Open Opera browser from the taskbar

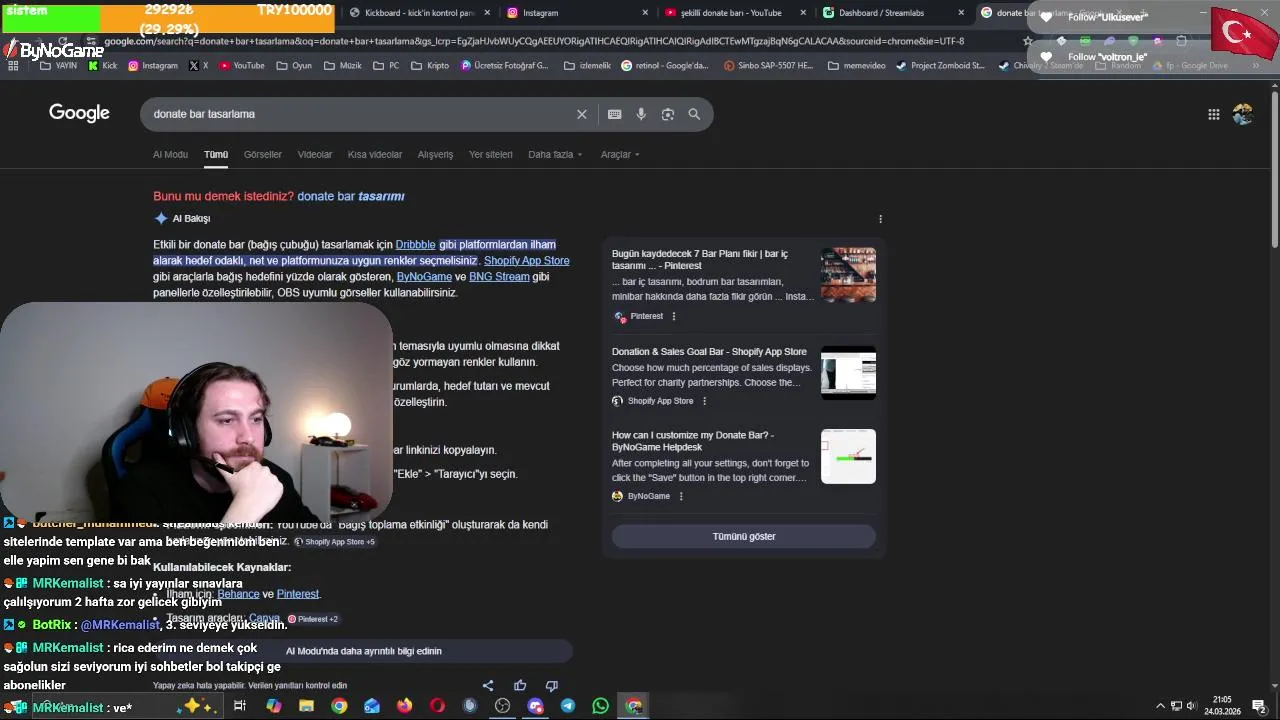[x=437, y=705]
